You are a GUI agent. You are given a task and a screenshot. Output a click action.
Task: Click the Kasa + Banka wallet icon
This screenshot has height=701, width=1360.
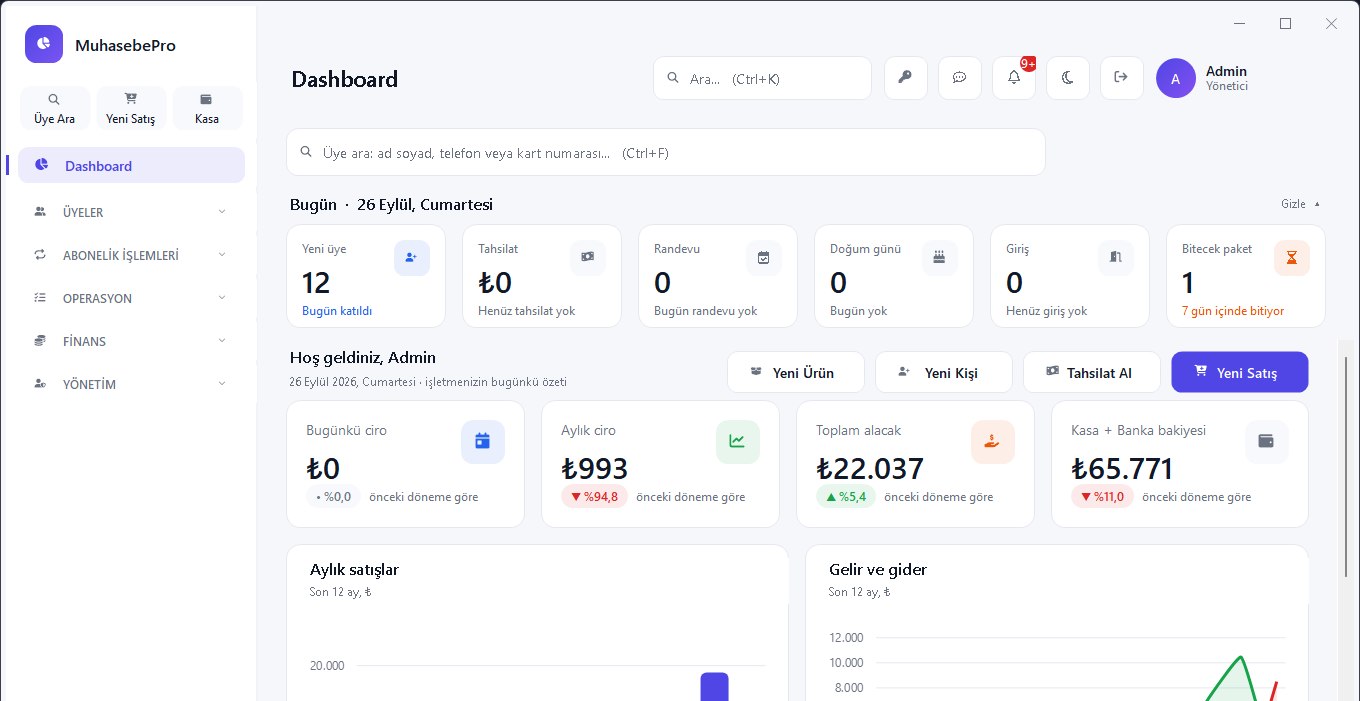1267,442
